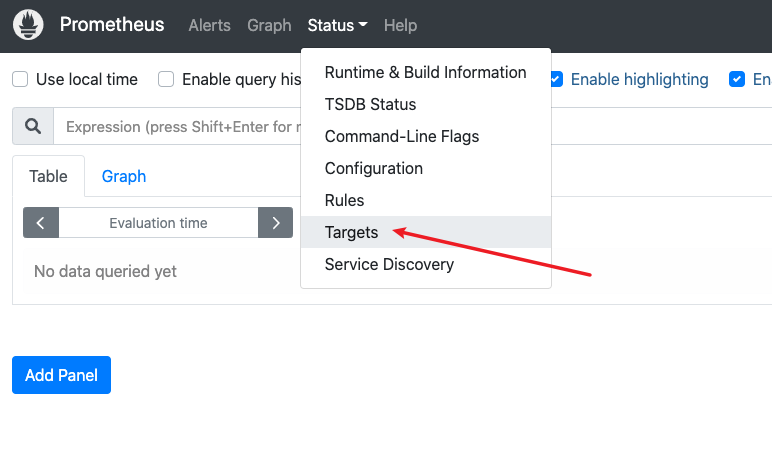The image size is (772, 469).
Task: Open the Configuration menu entry
Action: coord(425,168)
